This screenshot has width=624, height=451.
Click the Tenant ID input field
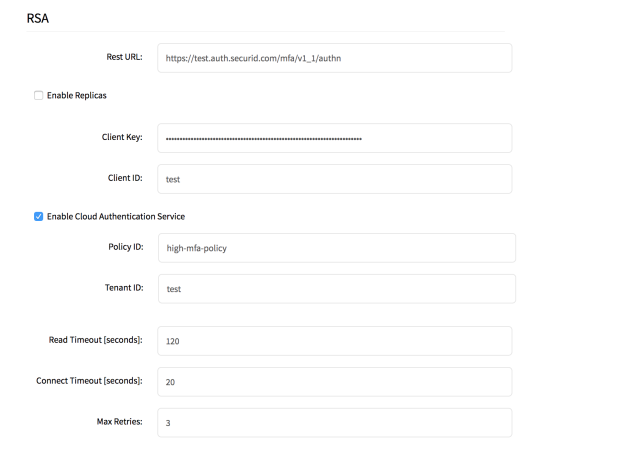[336, 289]
